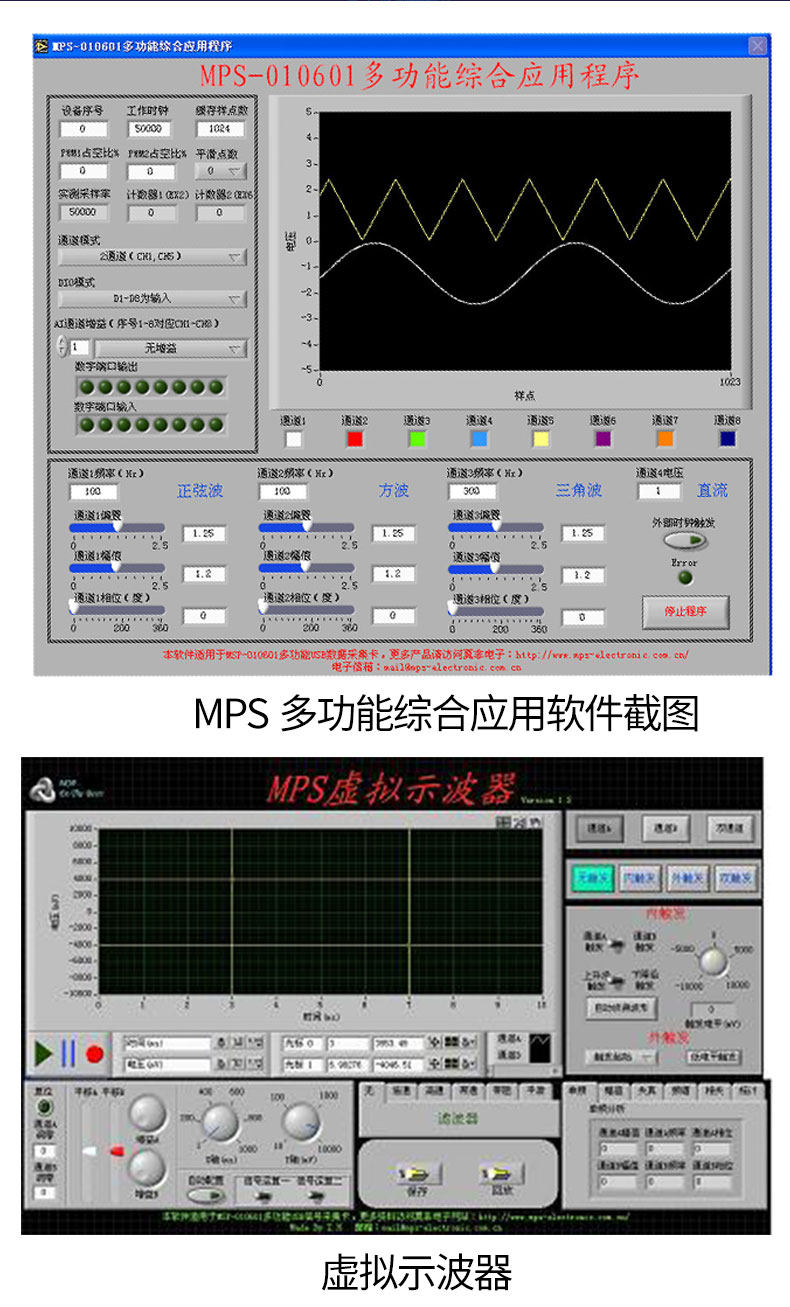Click the 通道4电压 input field

pyautogui.click(x=660, y=492)
